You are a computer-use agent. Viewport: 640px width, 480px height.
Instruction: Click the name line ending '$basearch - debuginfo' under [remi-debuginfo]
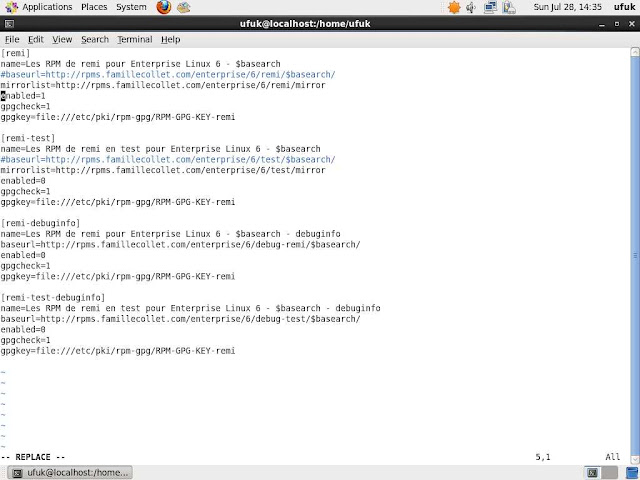[x=171, y=233]
